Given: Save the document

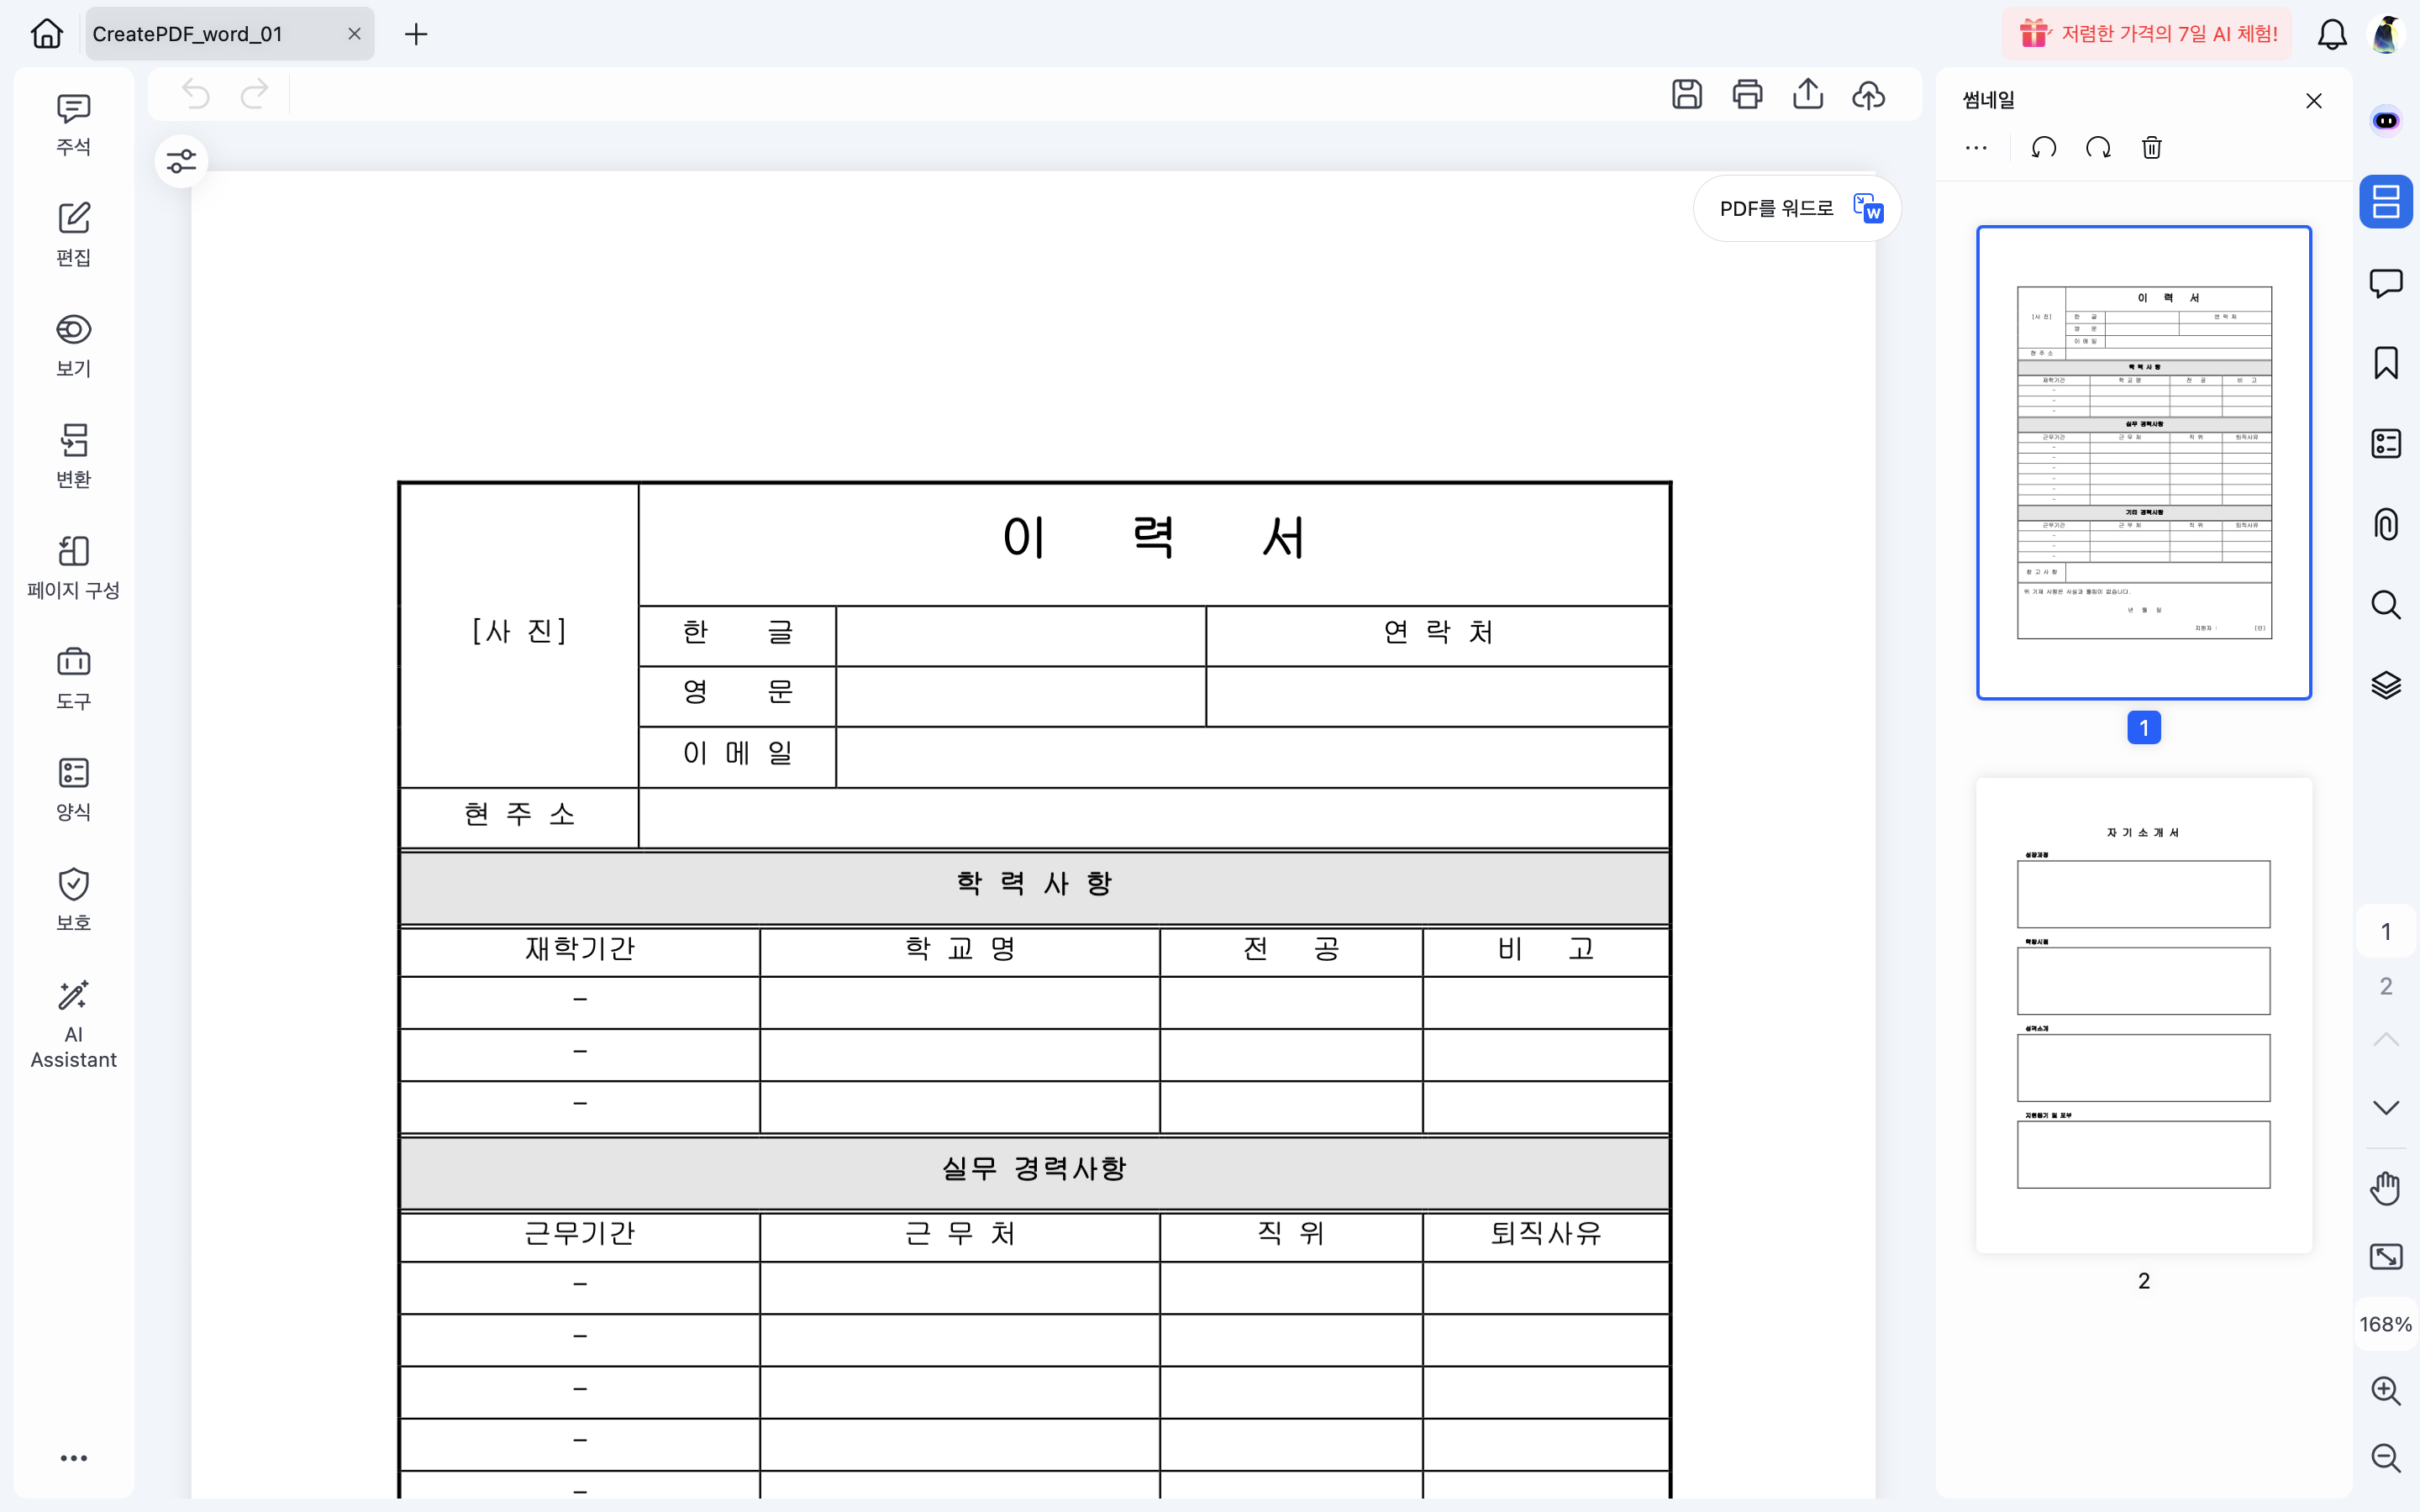Looking at the screenshot, I should [x=1686, y=93].
